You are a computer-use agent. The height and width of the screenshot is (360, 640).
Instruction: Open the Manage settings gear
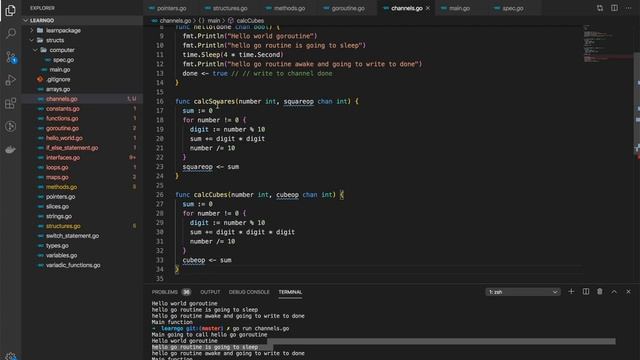pyautogui.click(x=11, y=356)
